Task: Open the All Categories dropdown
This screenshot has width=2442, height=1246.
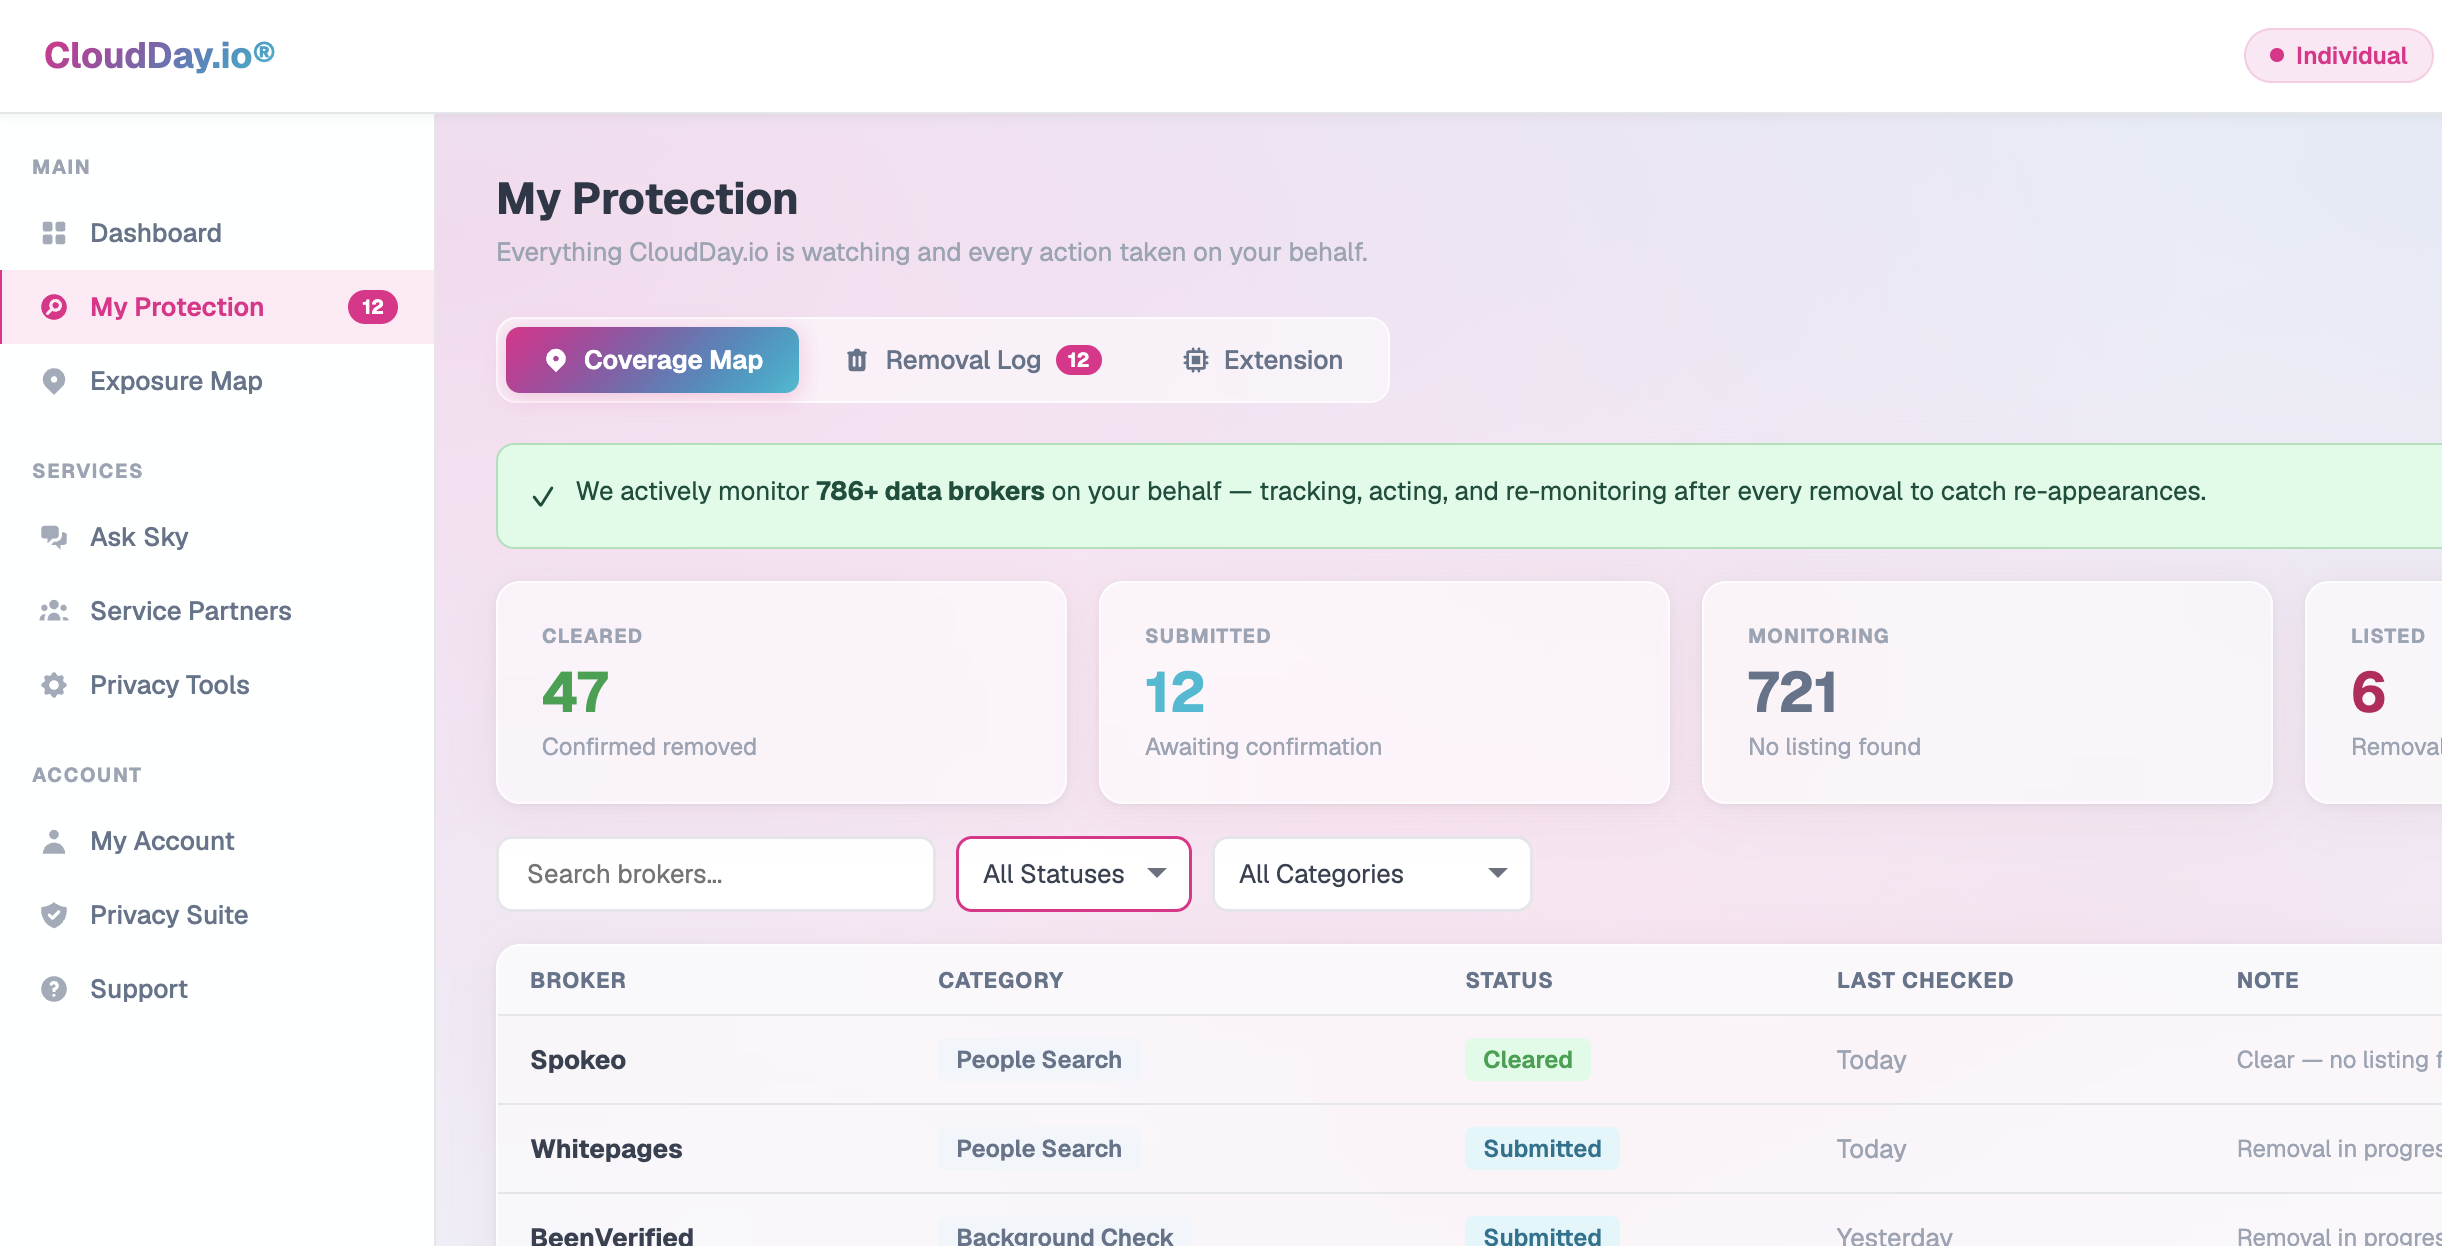Action: [1372, 874]
